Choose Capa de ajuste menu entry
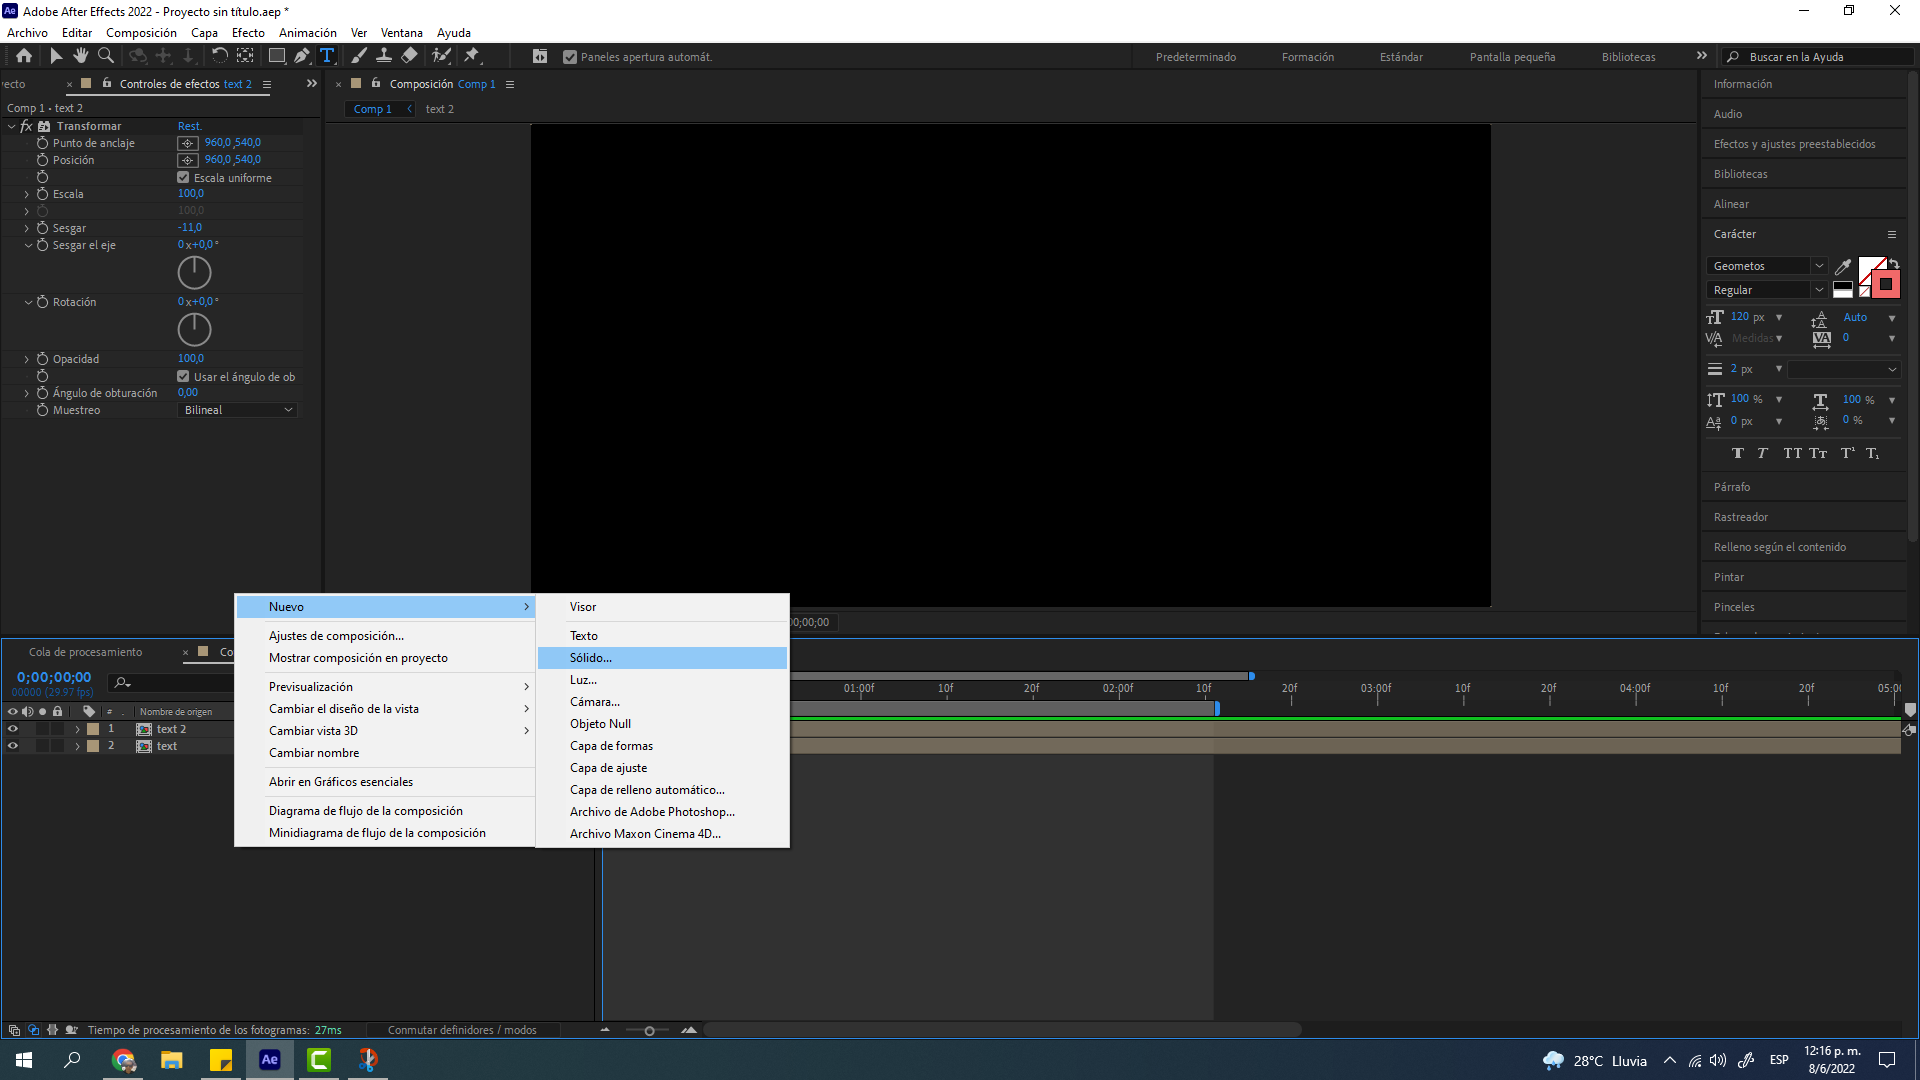 coord(662,768)
